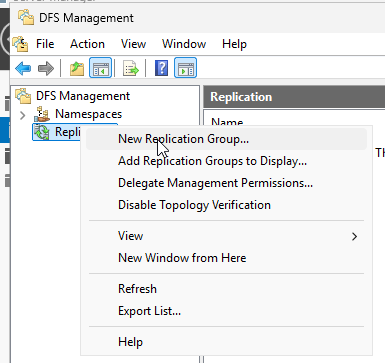Click the Name column header

coord(227,122)
